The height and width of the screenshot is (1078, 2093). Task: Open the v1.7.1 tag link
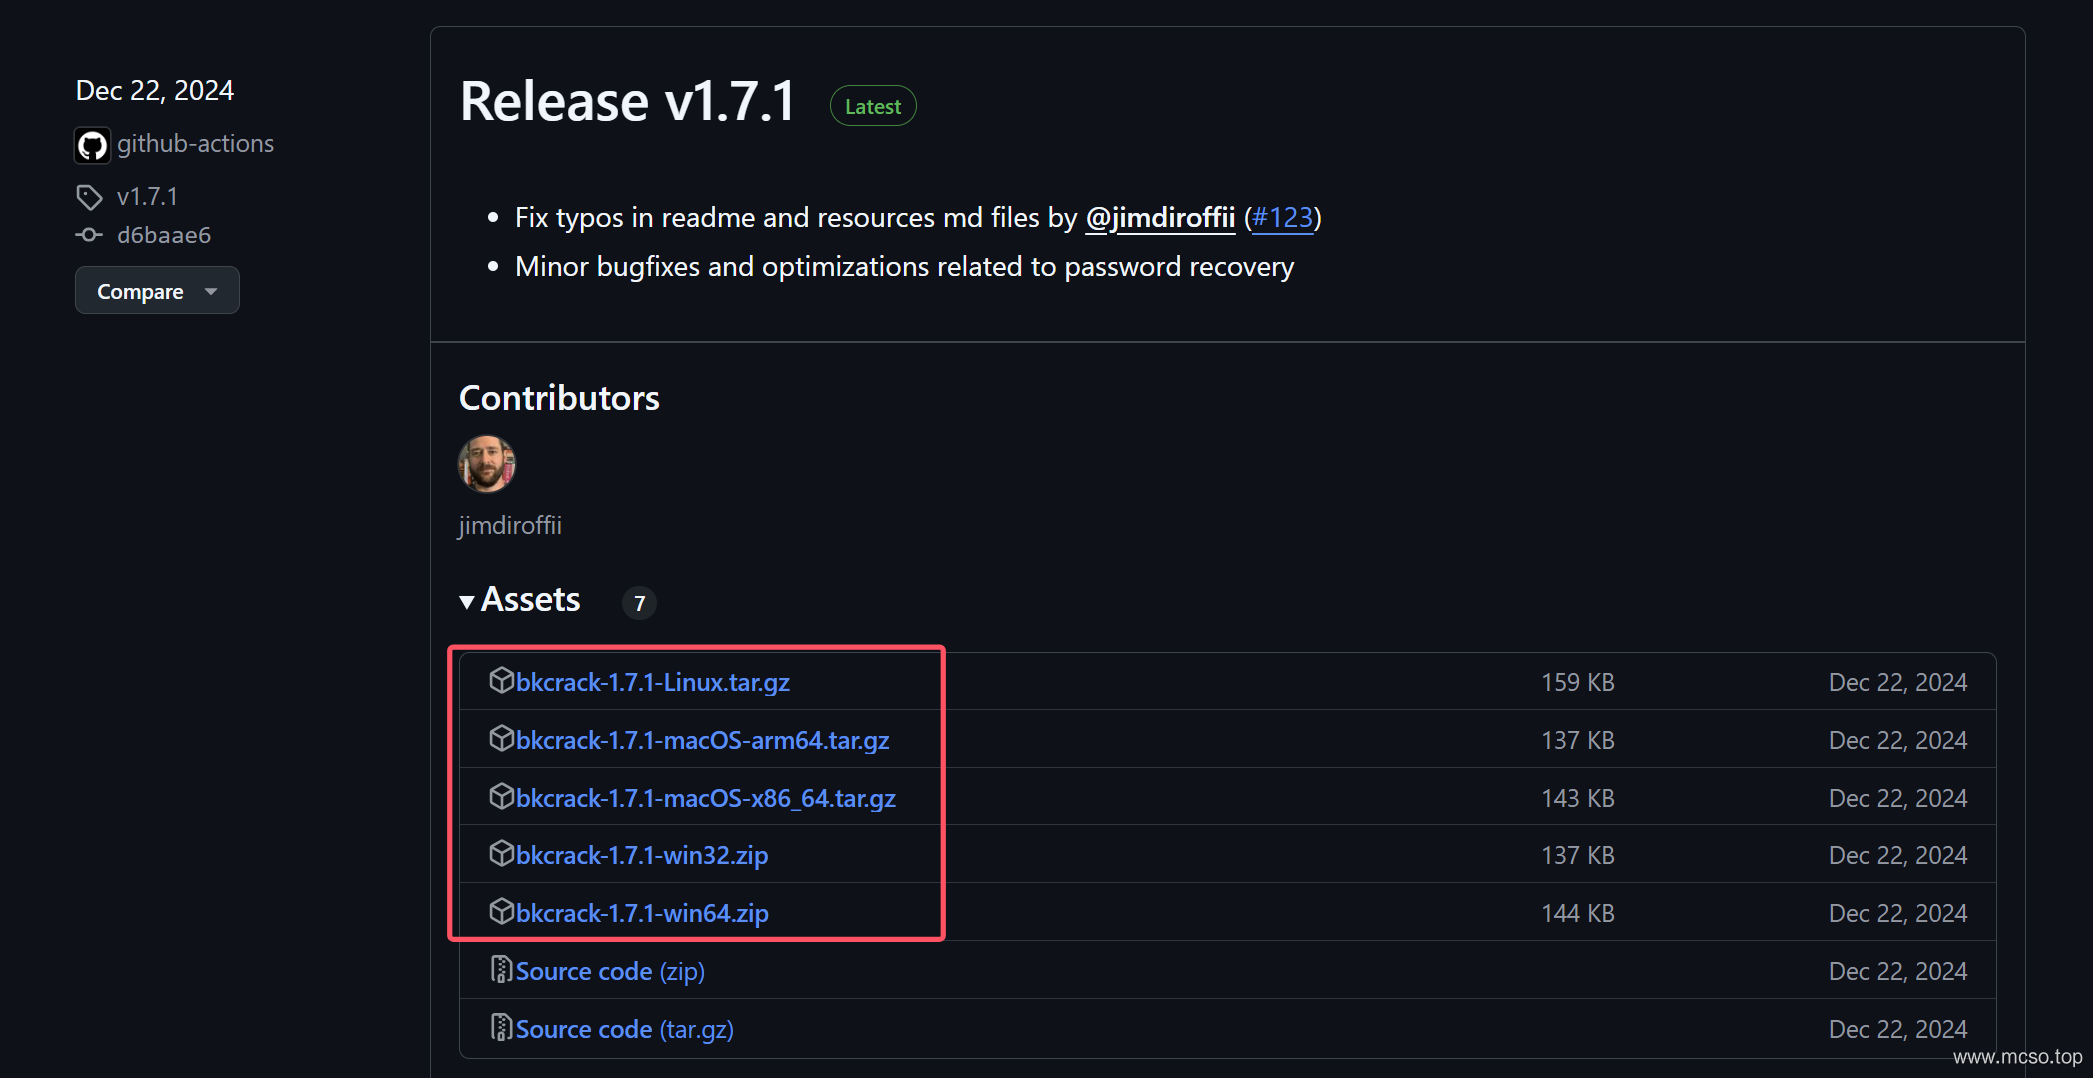(147, 197)
